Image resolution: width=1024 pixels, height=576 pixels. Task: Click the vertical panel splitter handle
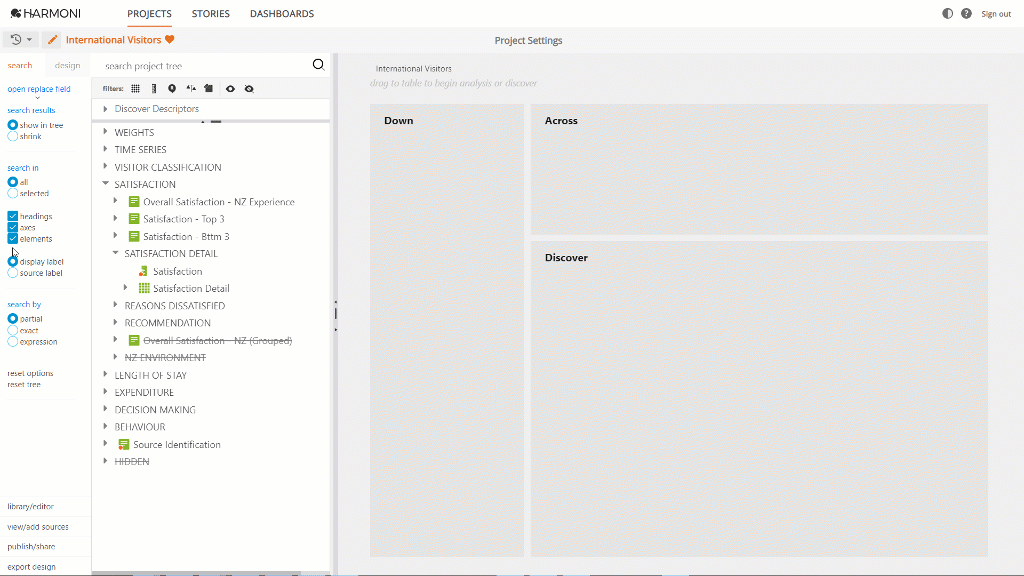[336, 313]
